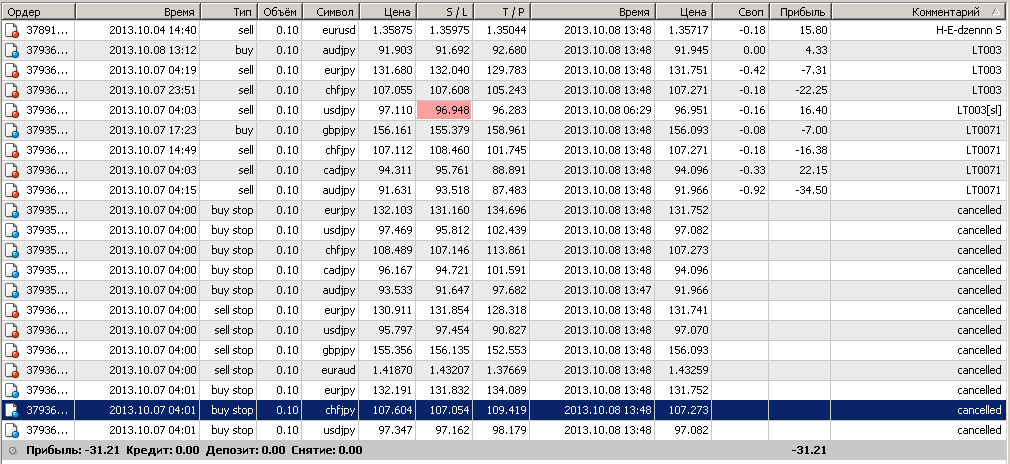This screenshot has width=1010, height=464.
Task: Click the close time 2013.10.08 13:47
Action: [608, 290]
